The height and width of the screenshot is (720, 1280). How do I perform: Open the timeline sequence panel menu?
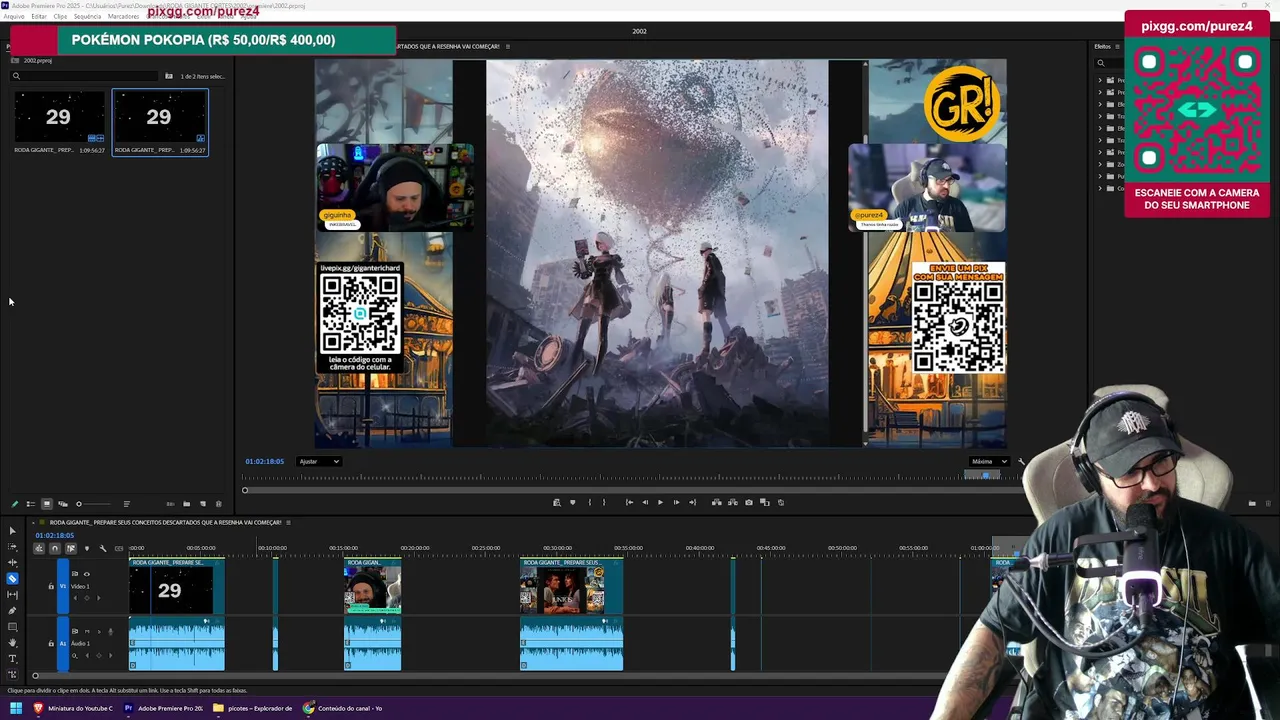(x=288, y=522)
